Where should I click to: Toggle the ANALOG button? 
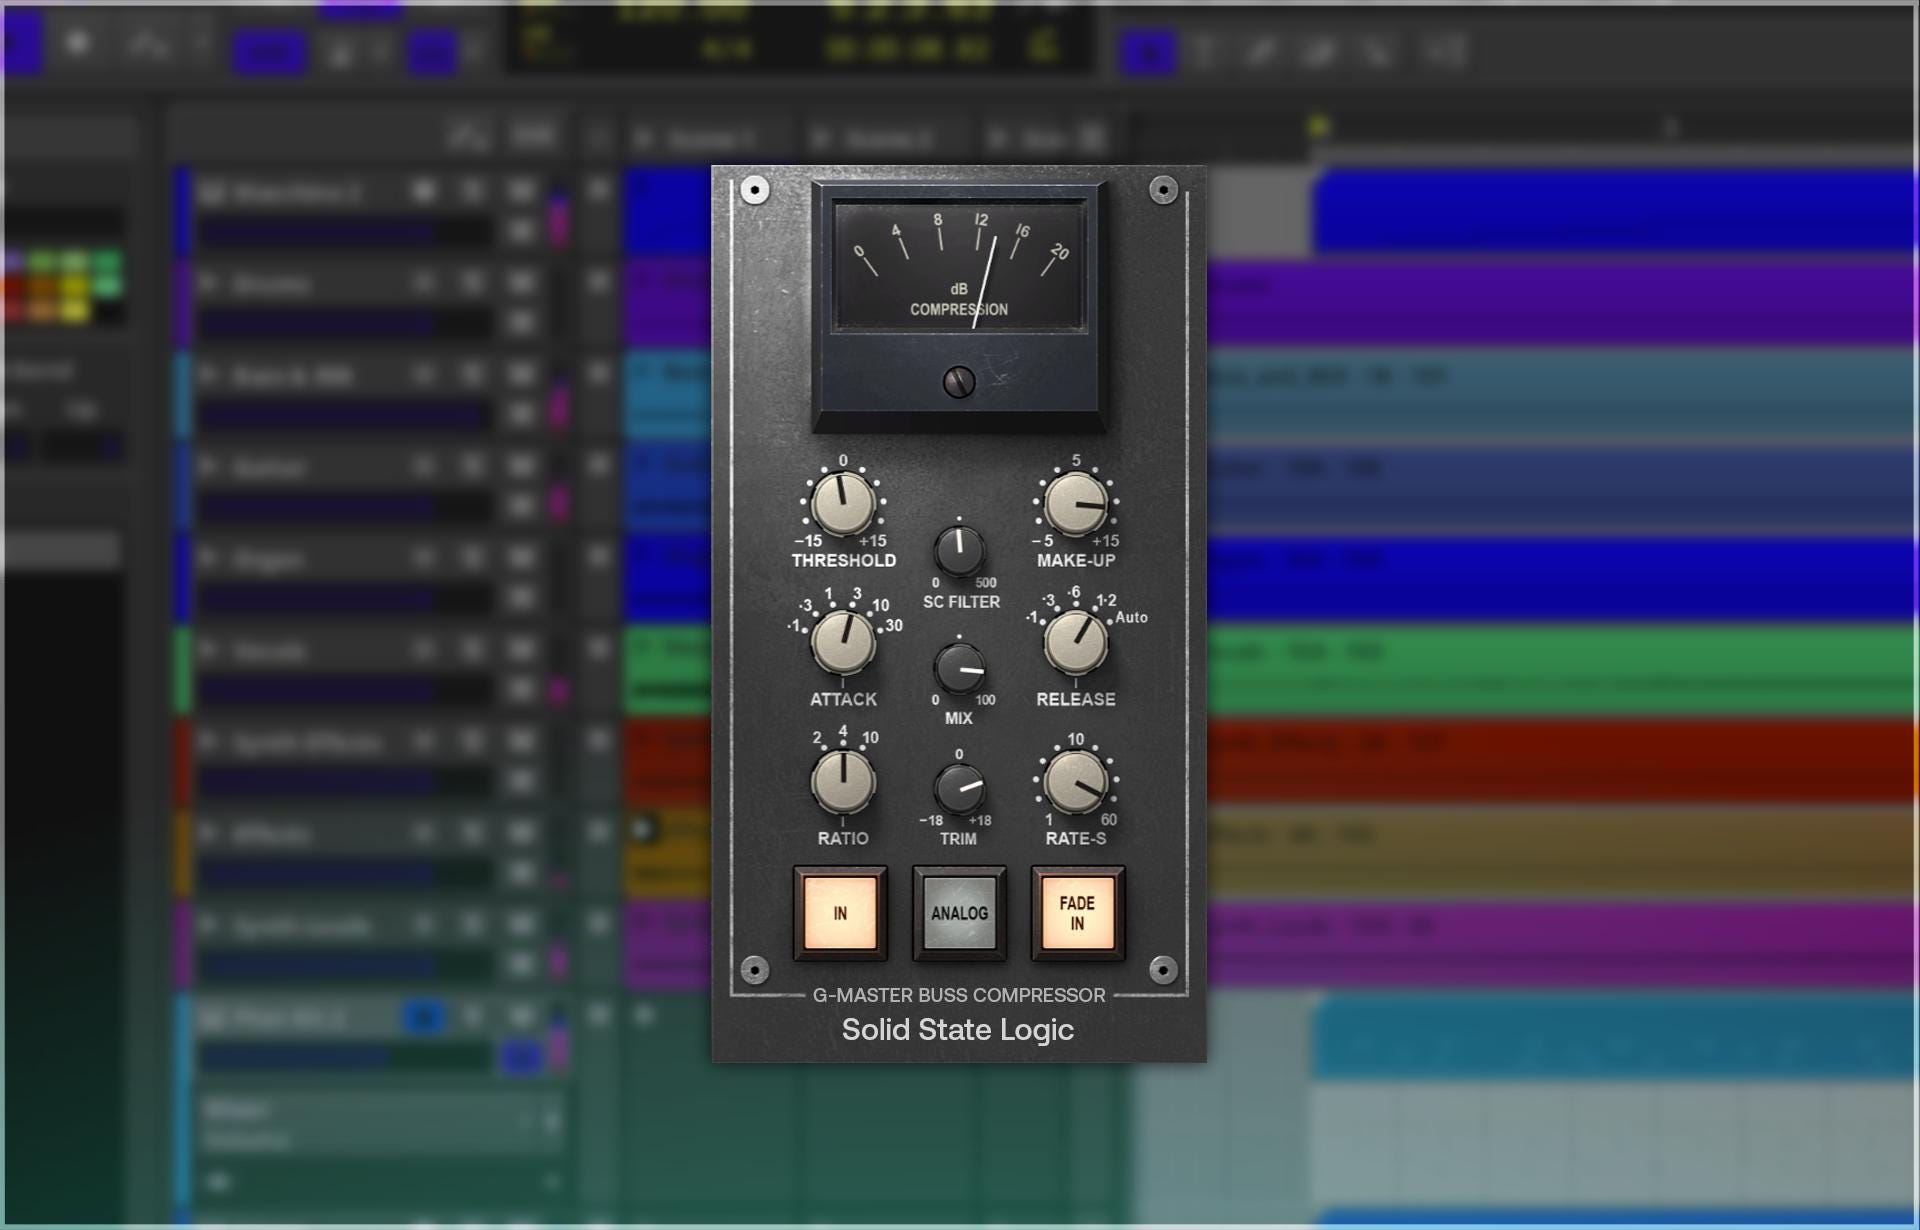click(x=959, y=913)
